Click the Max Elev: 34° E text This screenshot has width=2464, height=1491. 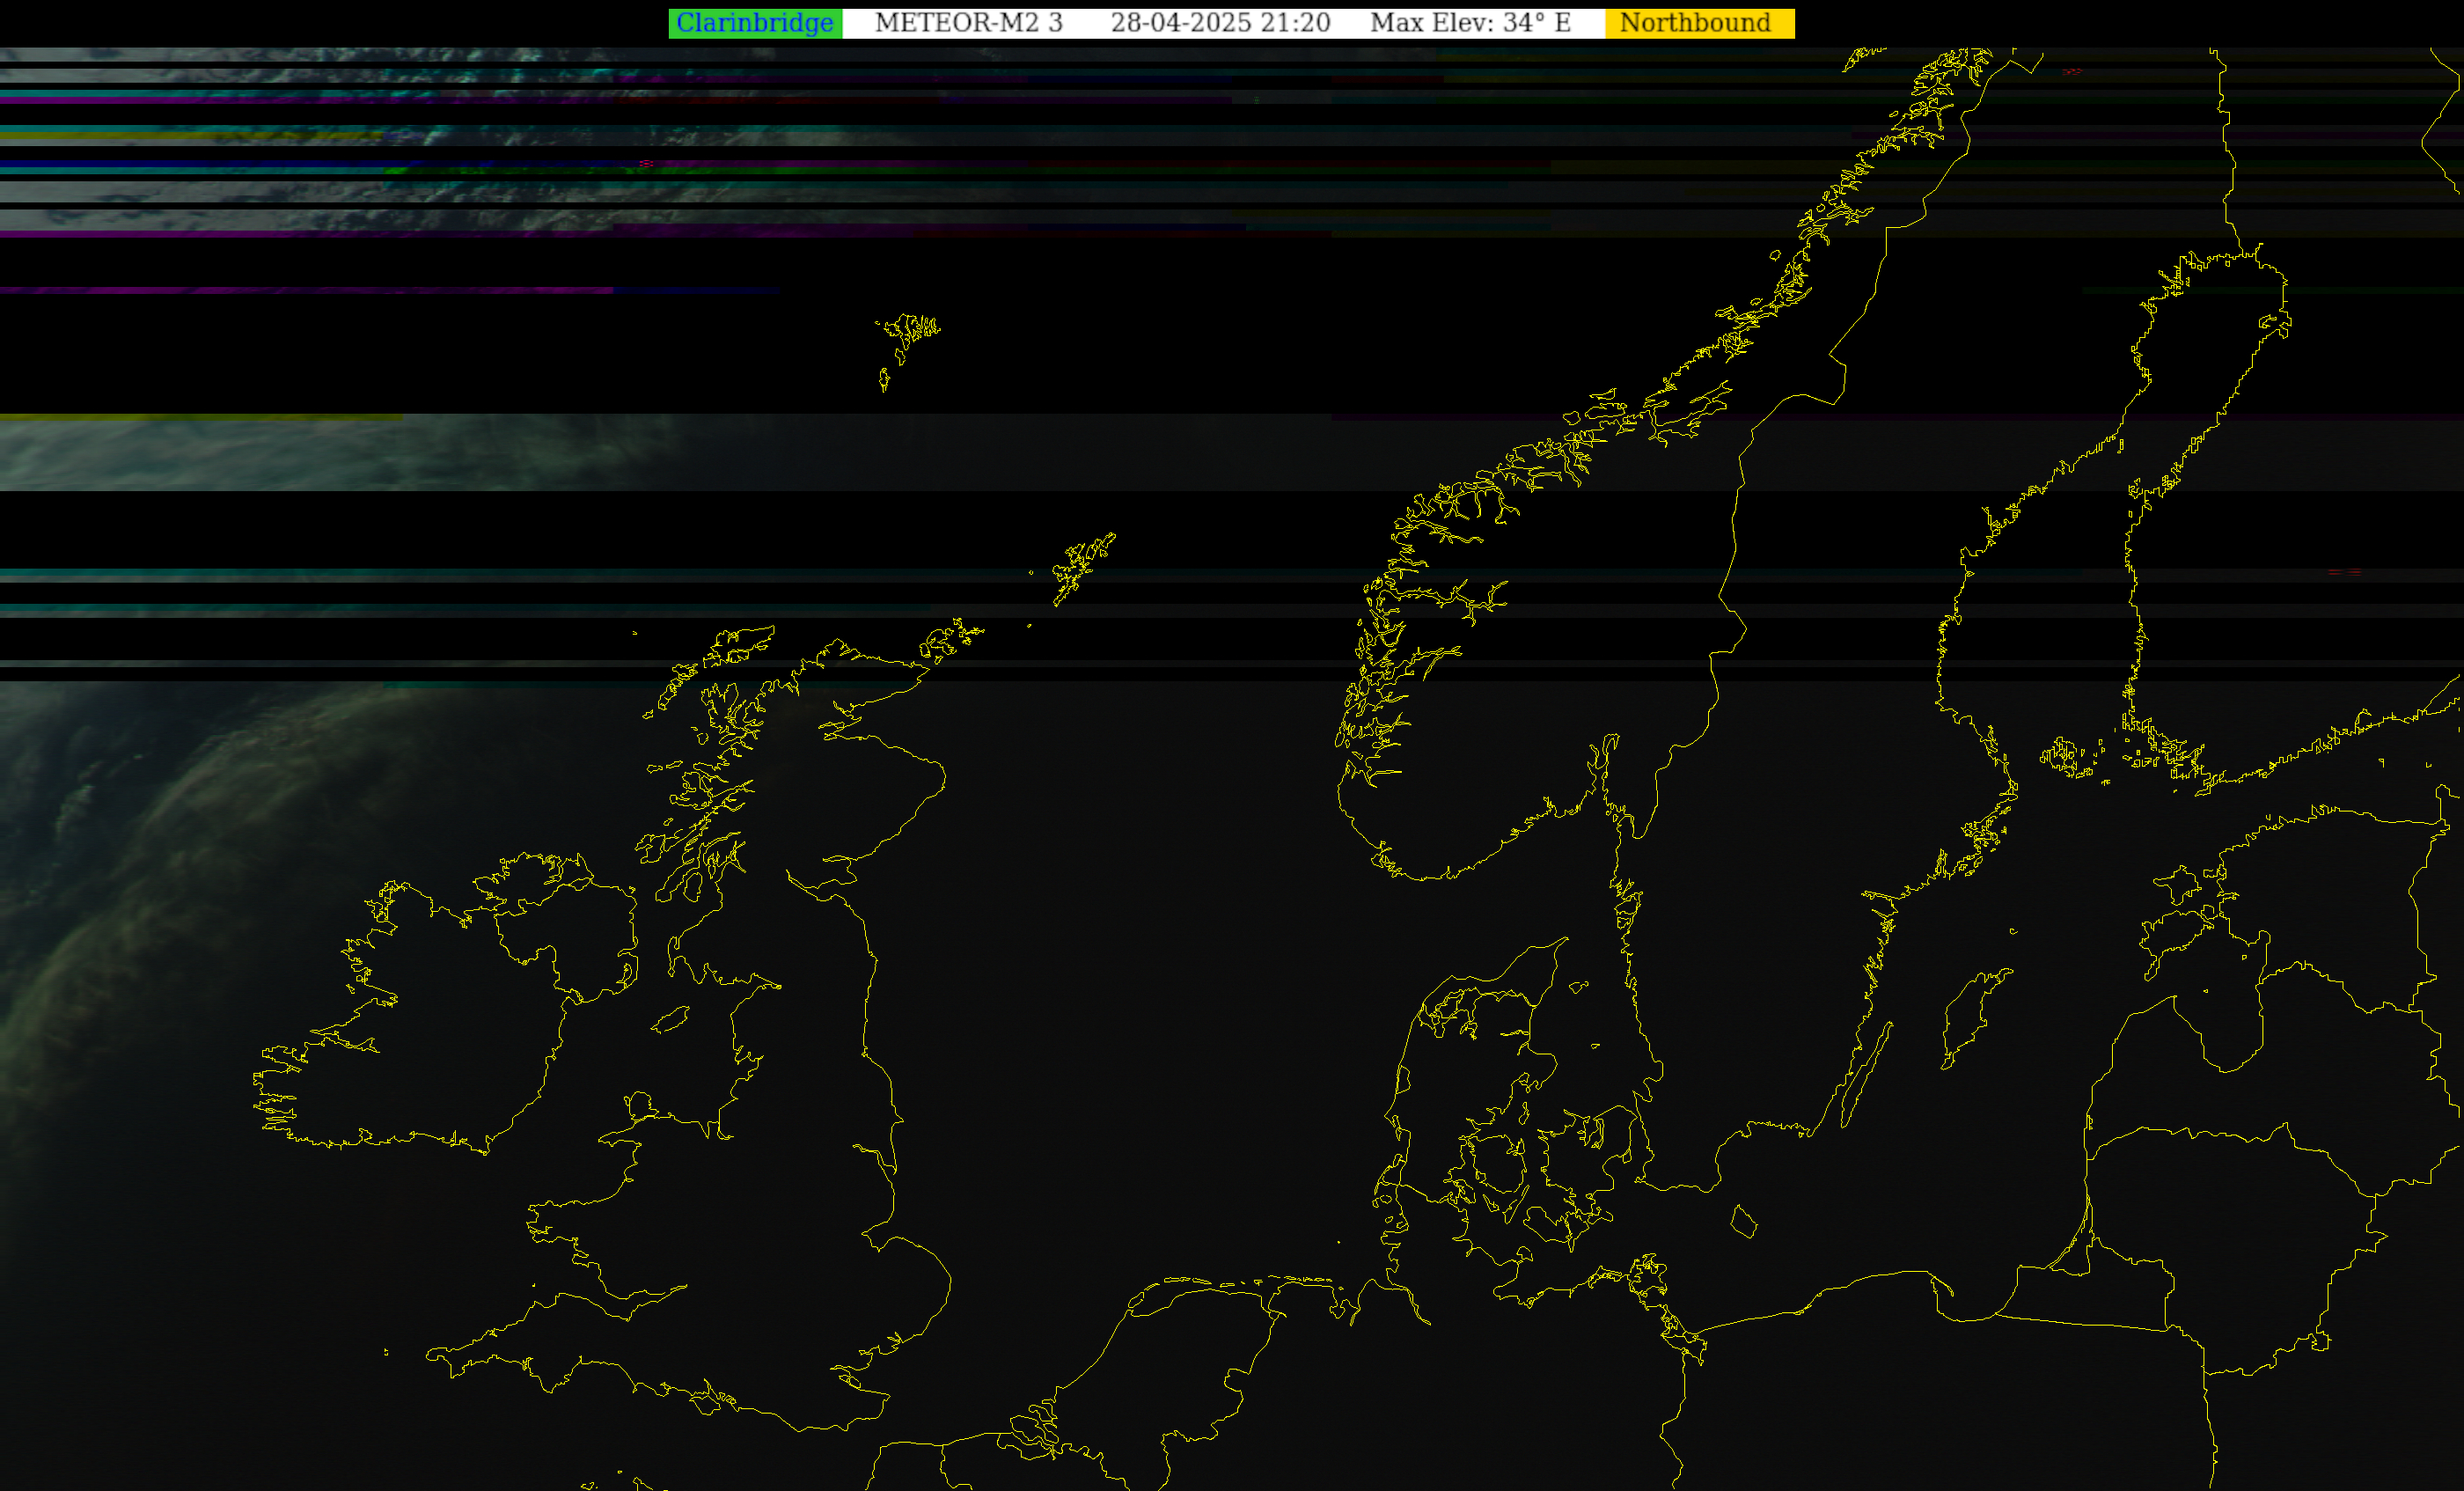coord(1470,23)
